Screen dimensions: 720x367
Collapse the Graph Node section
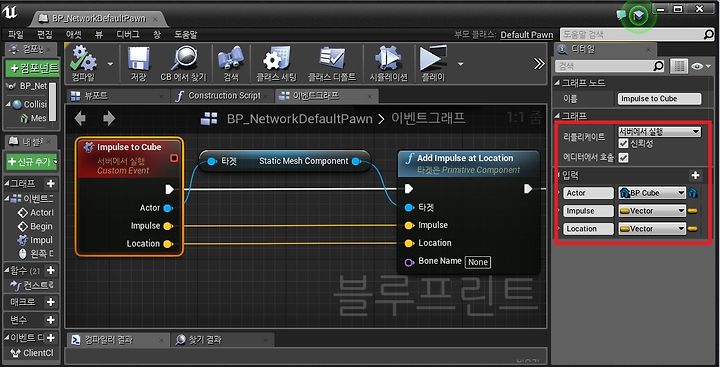tap(558, 83)
